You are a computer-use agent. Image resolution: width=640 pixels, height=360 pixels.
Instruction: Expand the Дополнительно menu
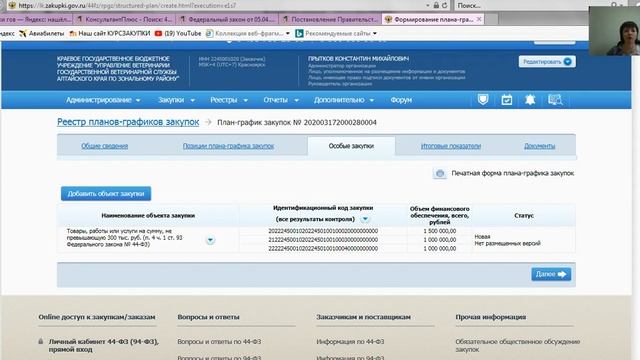344,100
